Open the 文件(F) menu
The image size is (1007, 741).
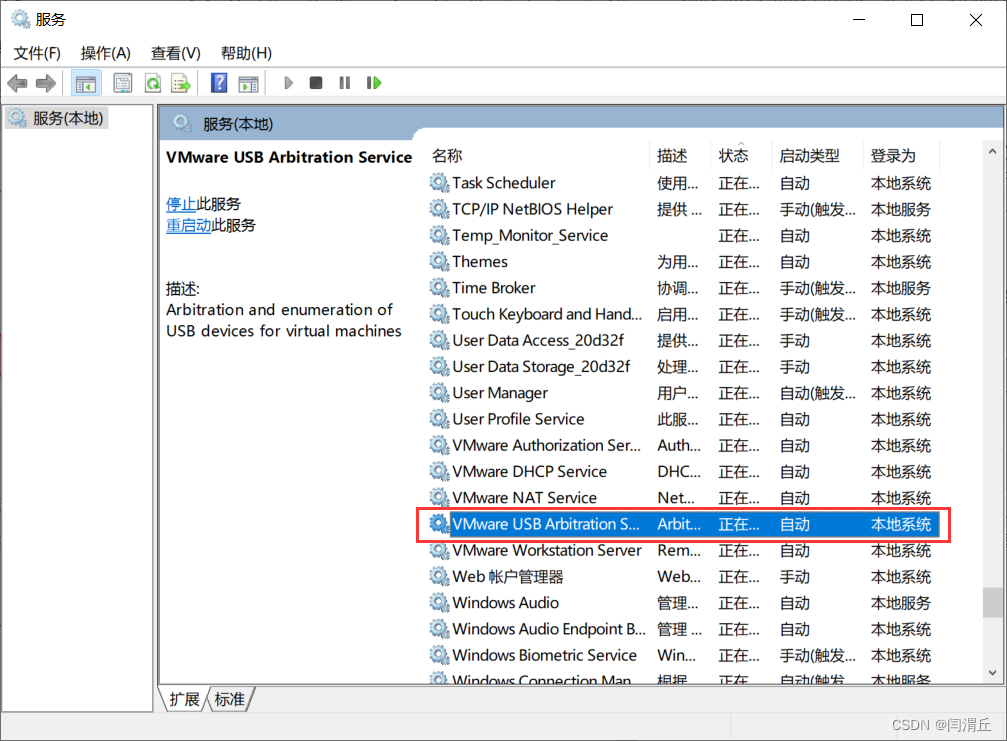pos(37,53)
